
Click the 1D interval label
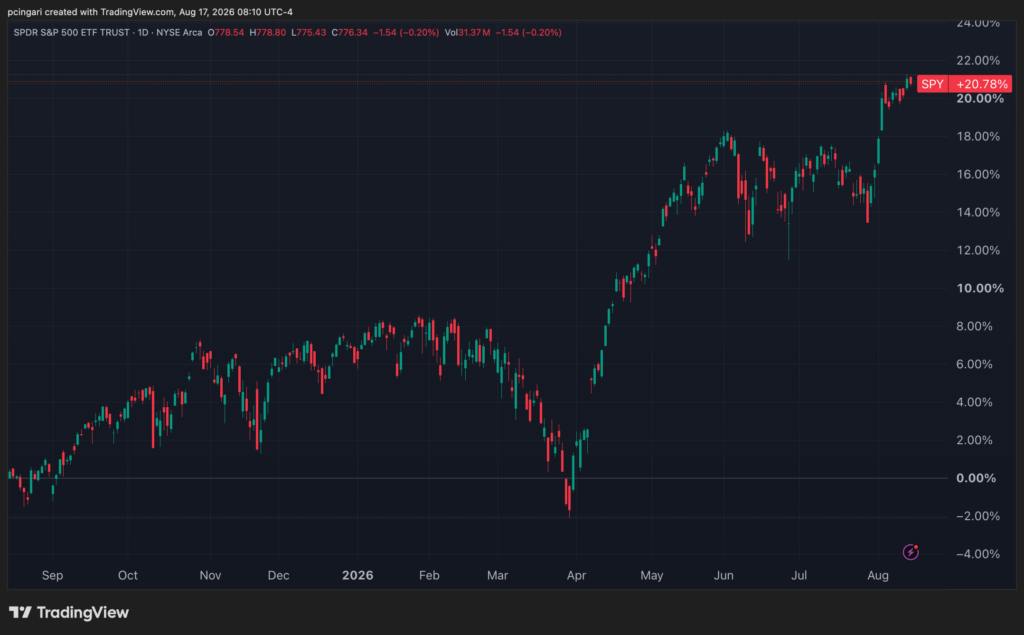142,32
